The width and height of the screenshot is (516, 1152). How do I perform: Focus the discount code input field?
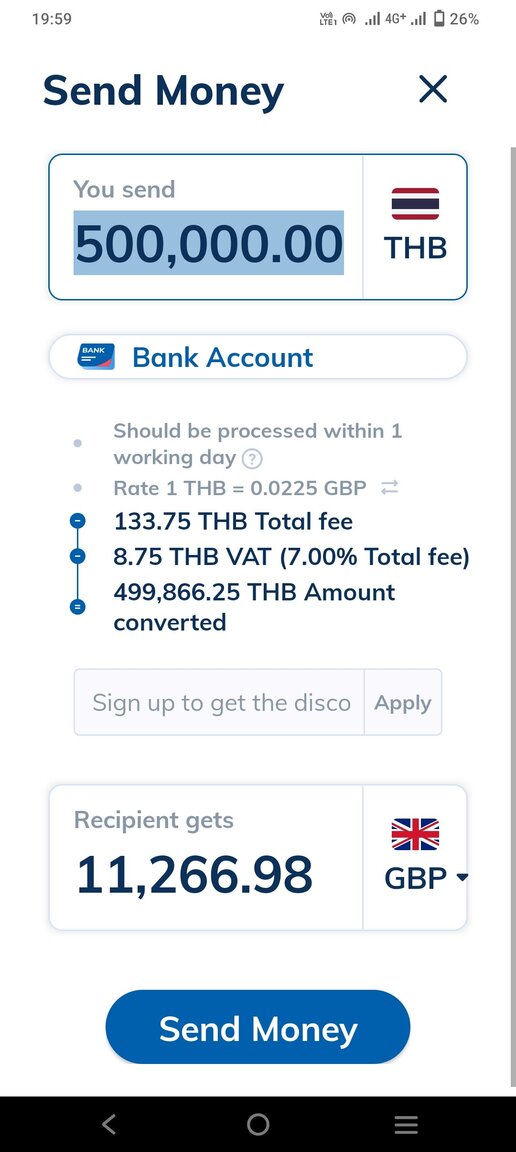(x=219, y=702)
